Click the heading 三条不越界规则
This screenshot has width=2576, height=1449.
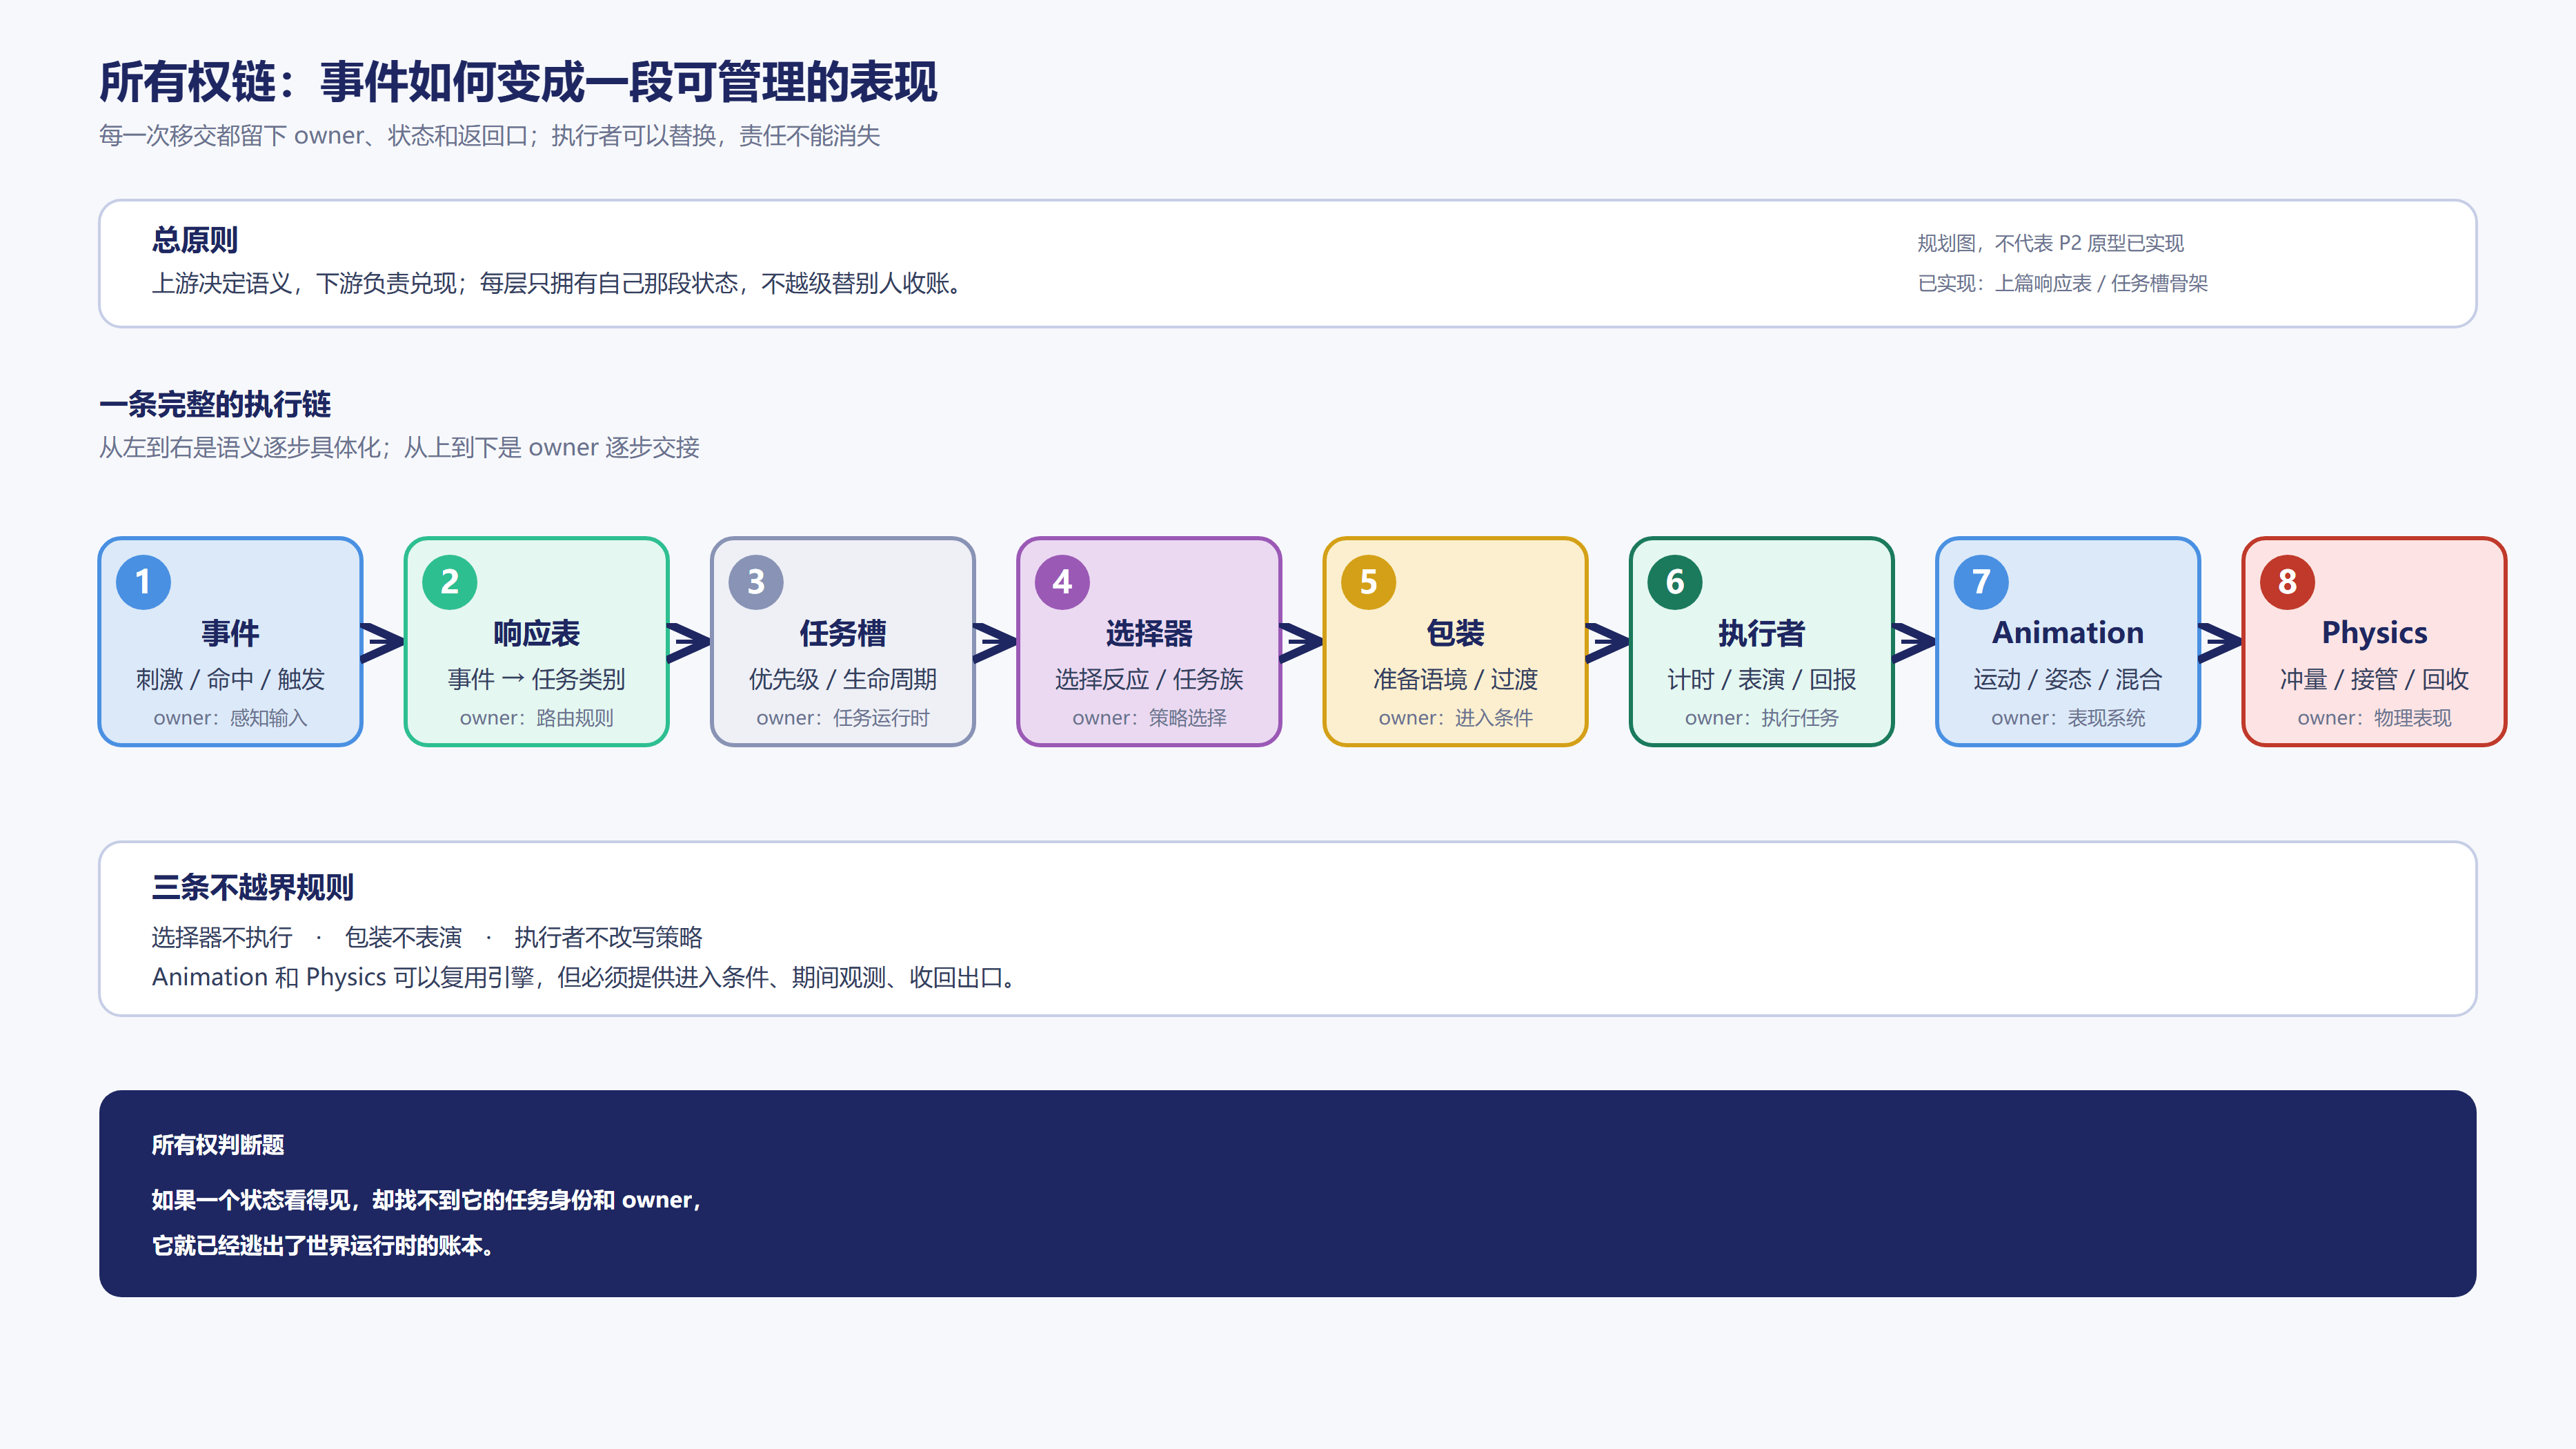253,887
